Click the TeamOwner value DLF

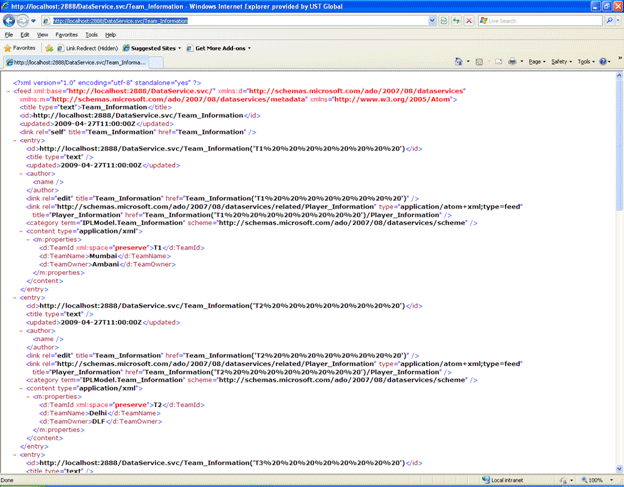pos(98,421)
